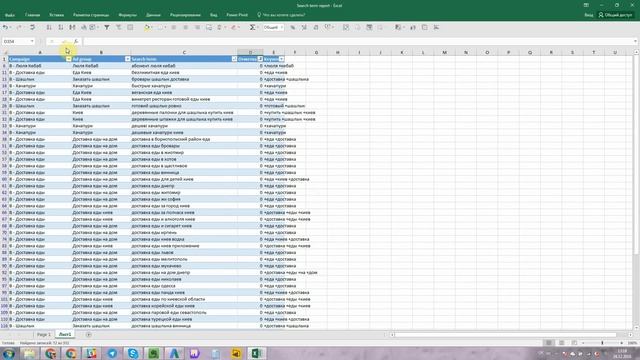Click the Select All corner triangle
Screen dimensions: 640x360
tap(5, 52)
